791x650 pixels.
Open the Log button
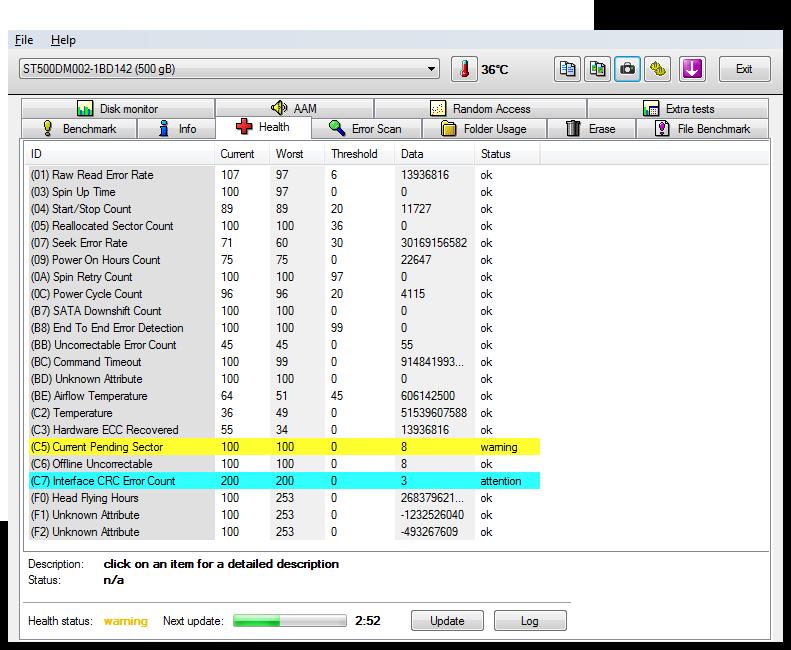(530, 621)
